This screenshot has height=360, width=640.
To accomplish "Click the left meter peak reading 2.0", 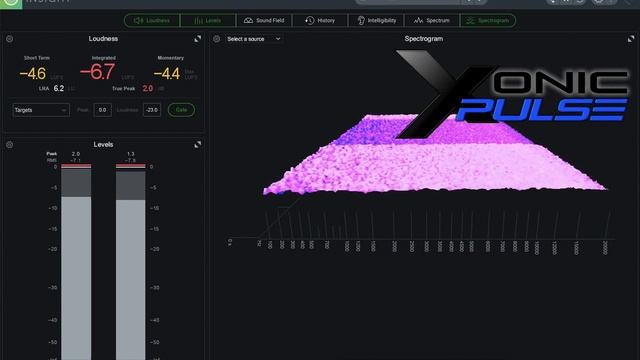I will pos(76,154).
